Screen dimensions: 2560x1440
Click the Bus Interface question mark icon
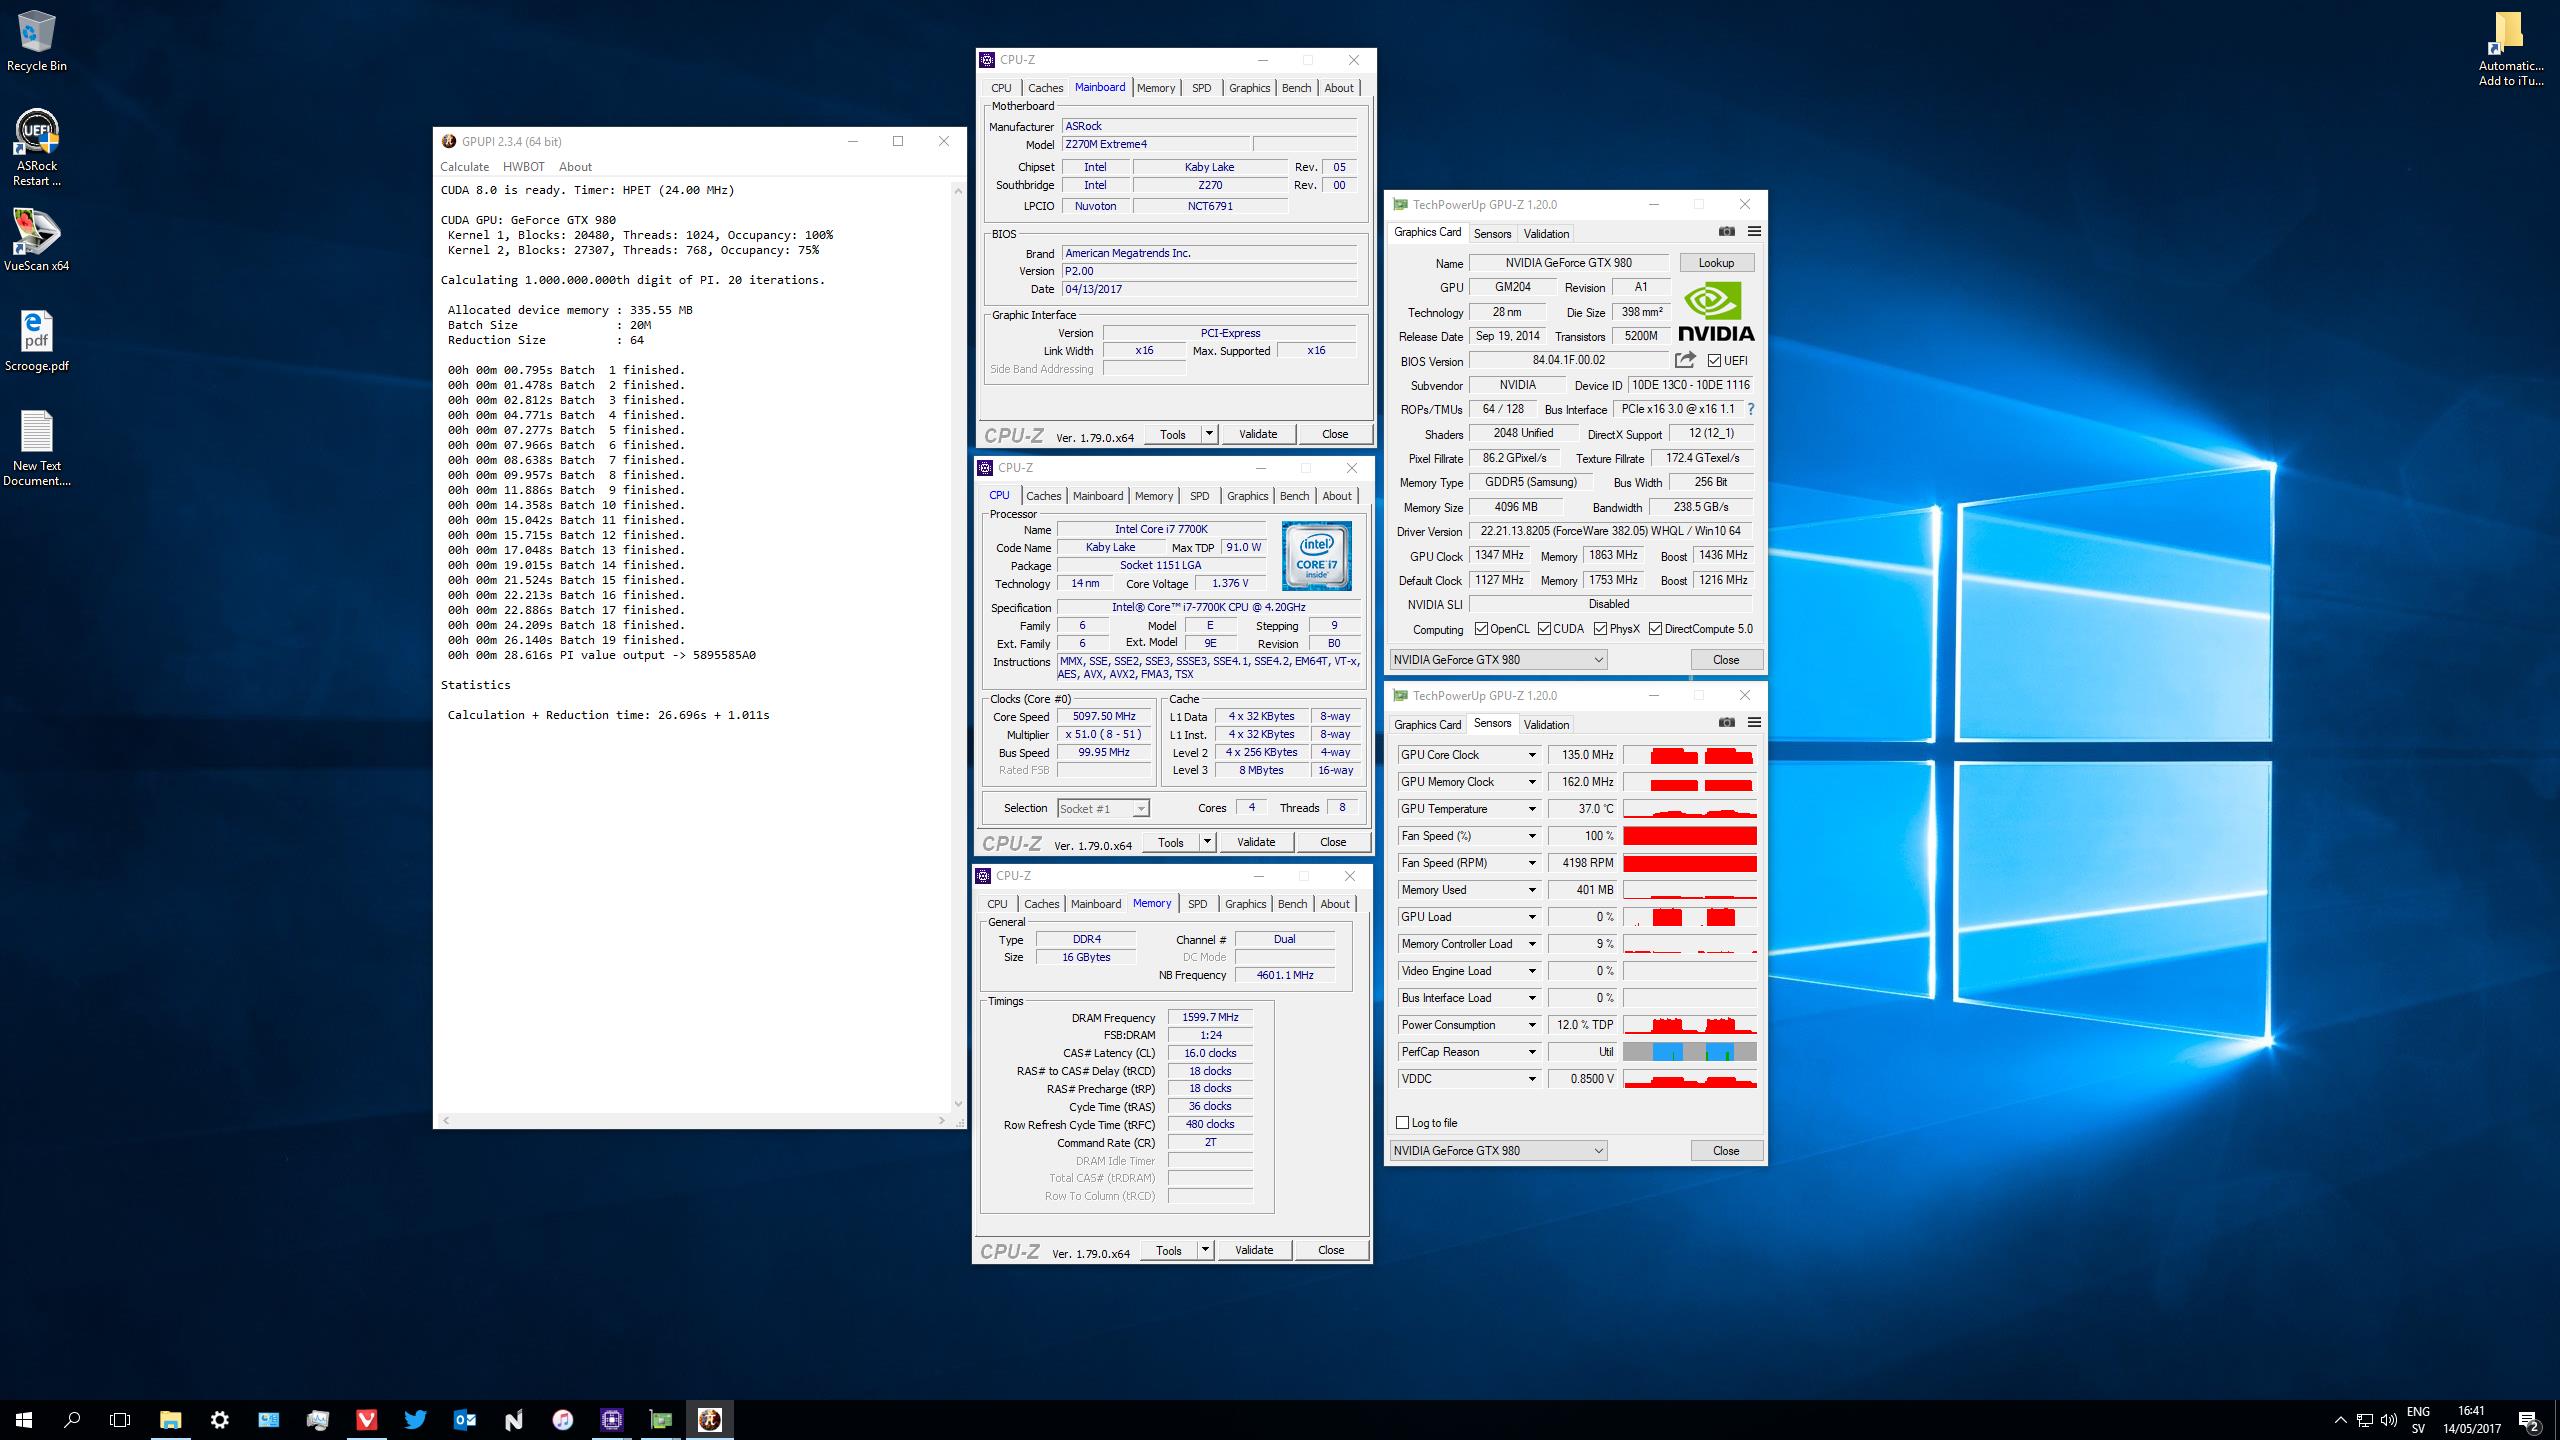1751,409
